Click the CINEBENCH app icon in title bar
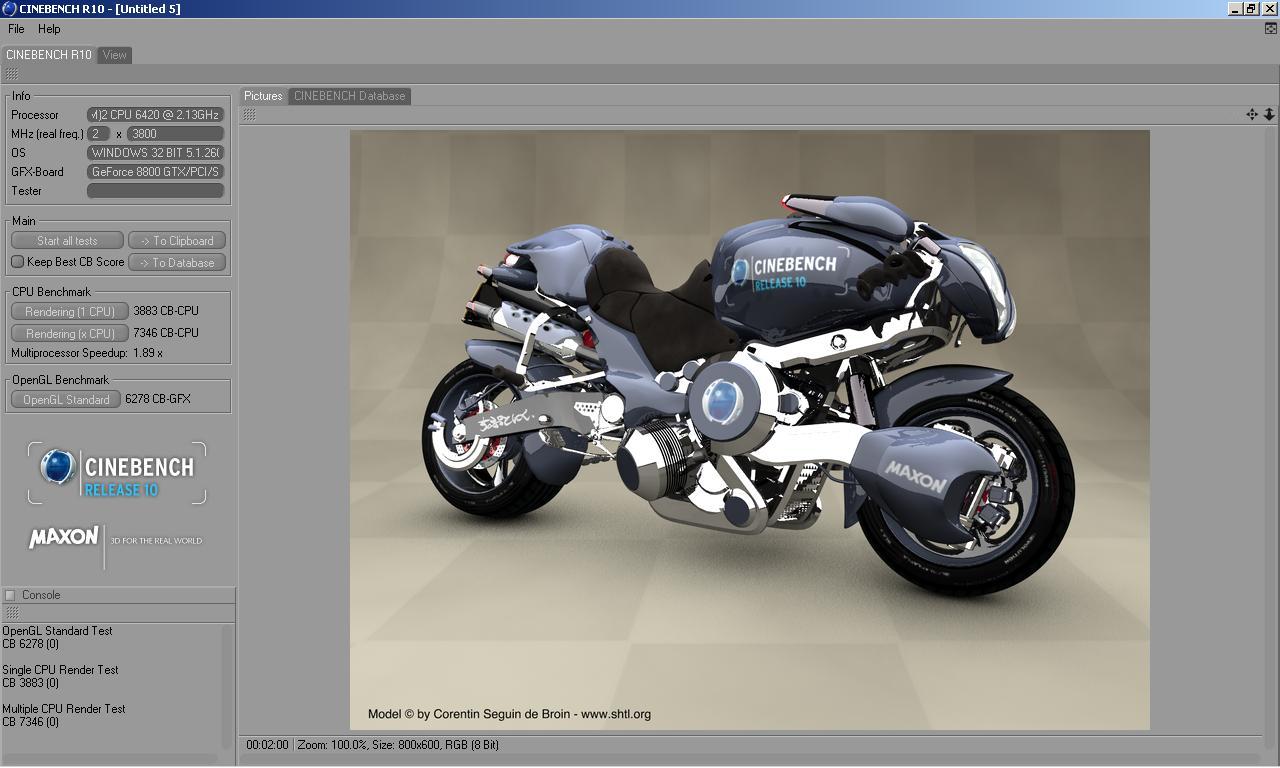Screen dimensions: 1280x768 tap(9, 9)
